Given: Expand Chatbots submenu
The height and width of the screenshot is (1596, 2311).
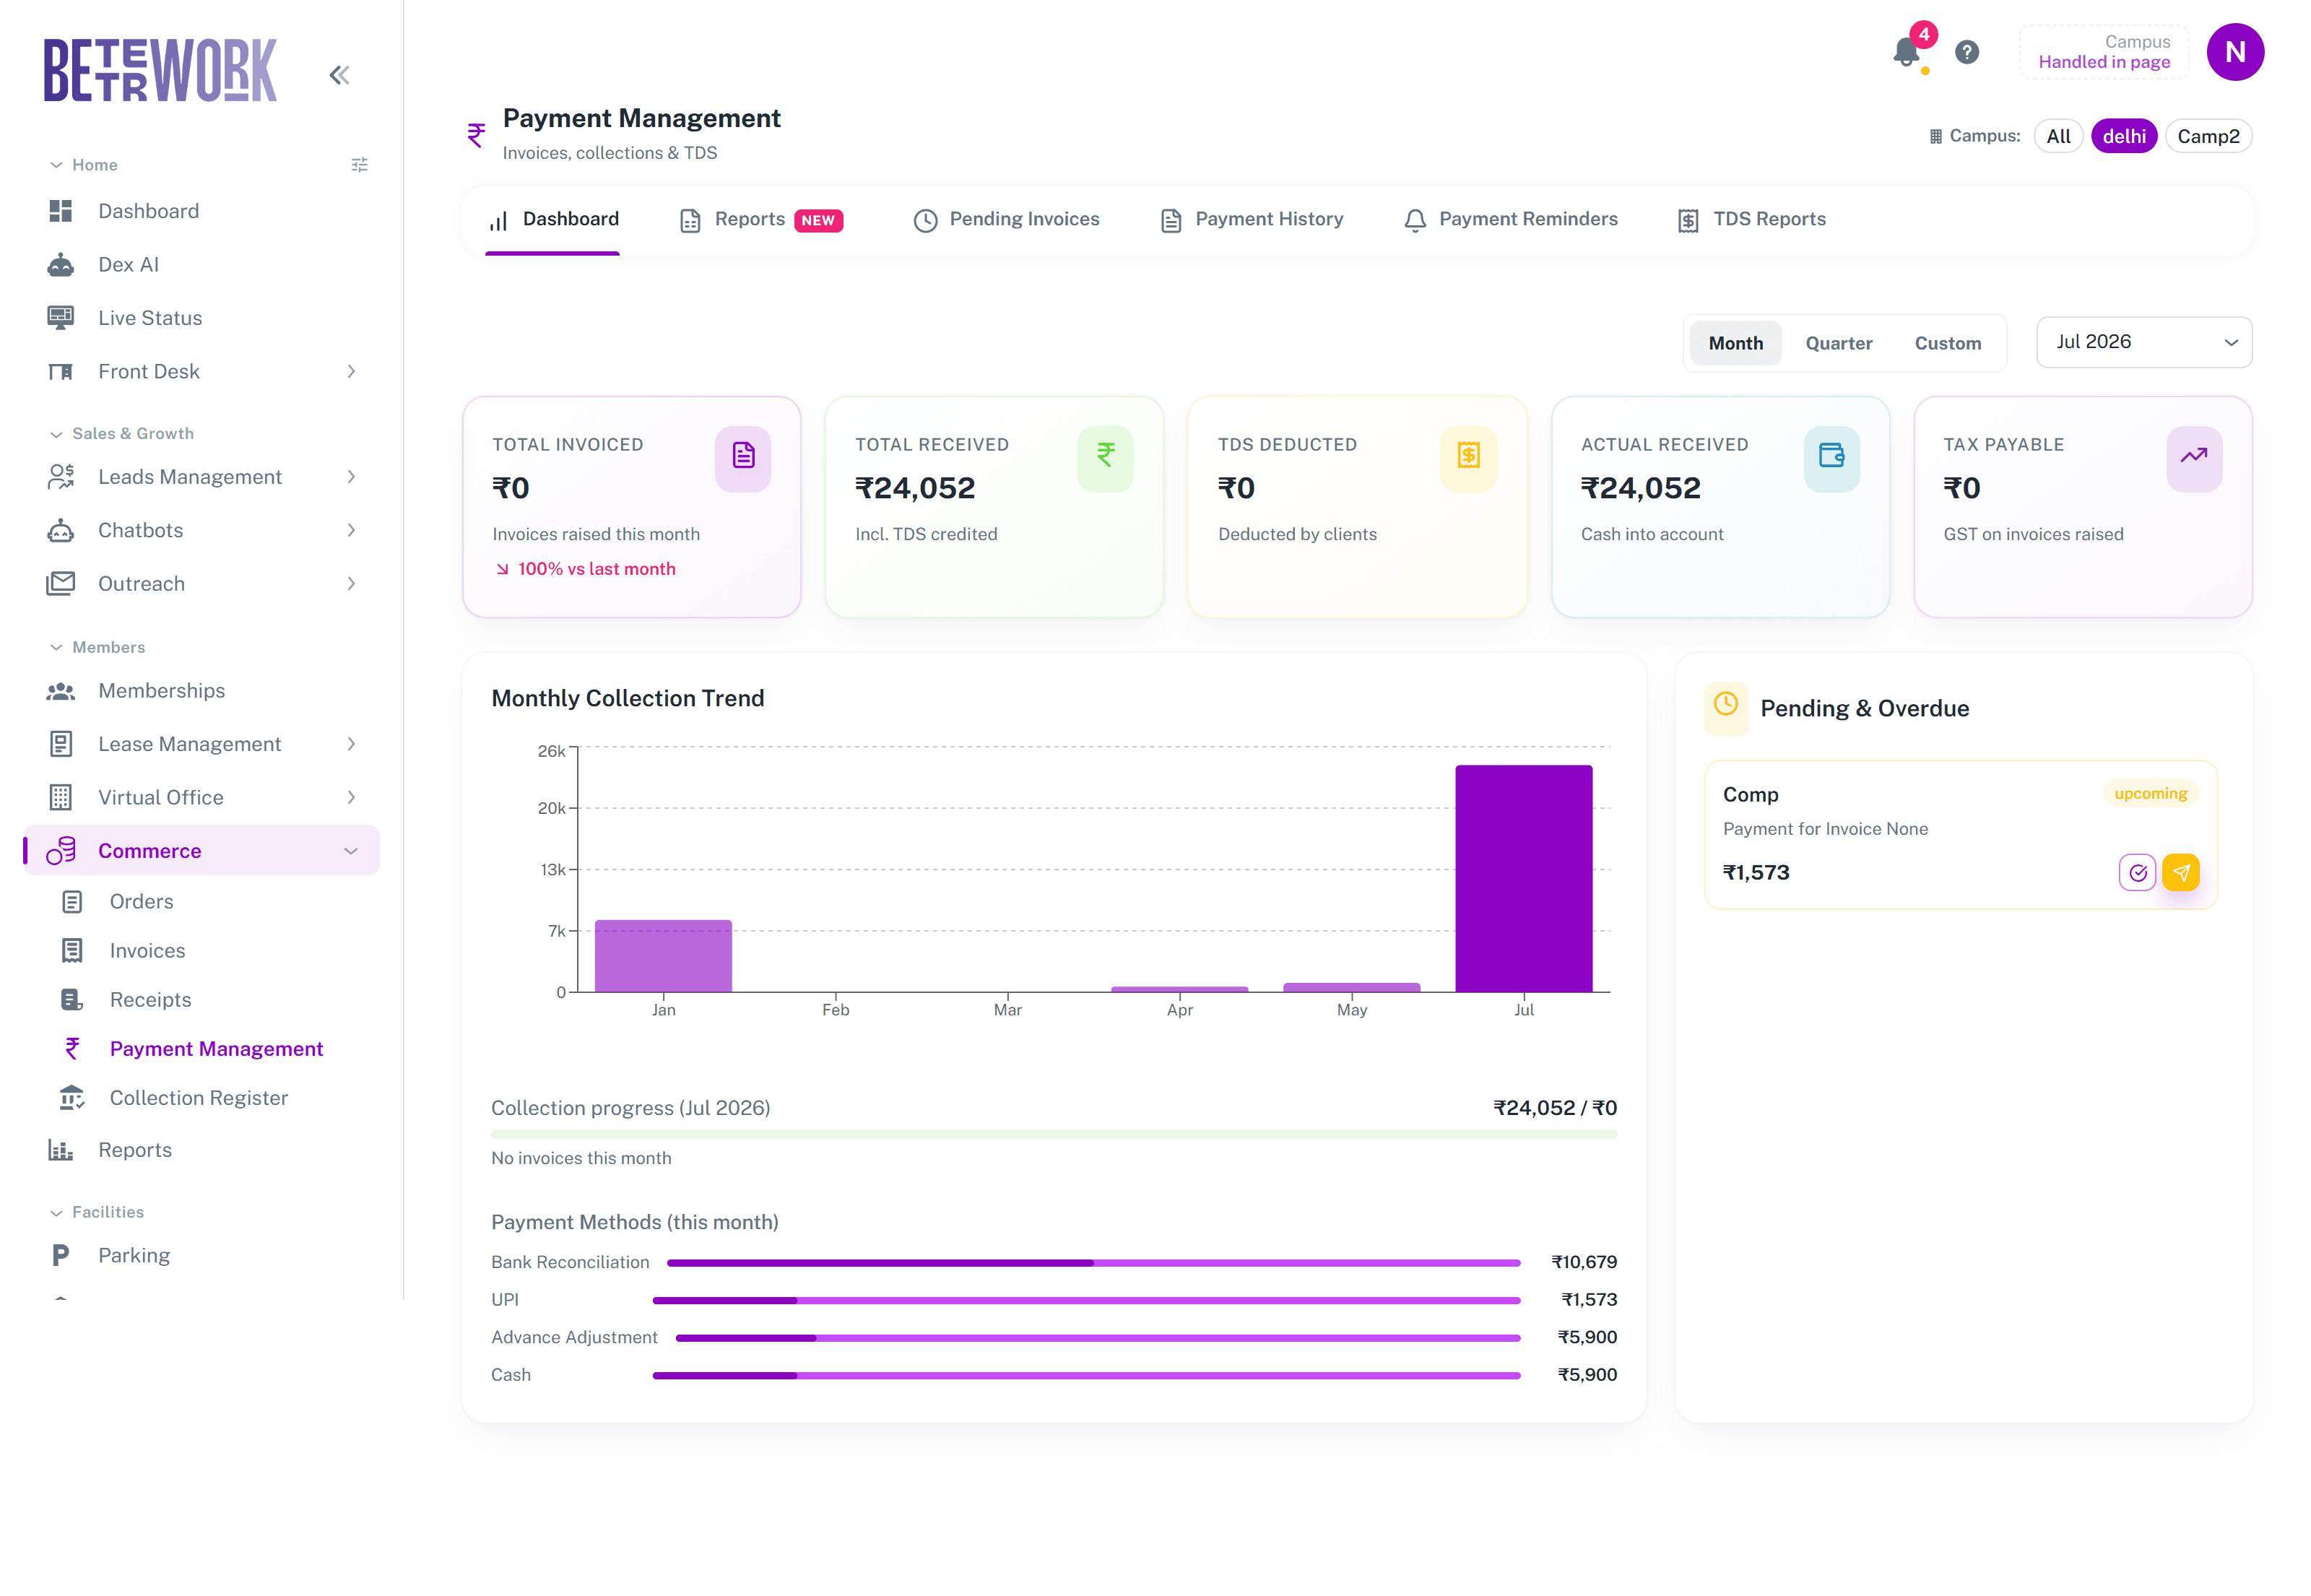Looking at the screenshot, I should (351, 531).
